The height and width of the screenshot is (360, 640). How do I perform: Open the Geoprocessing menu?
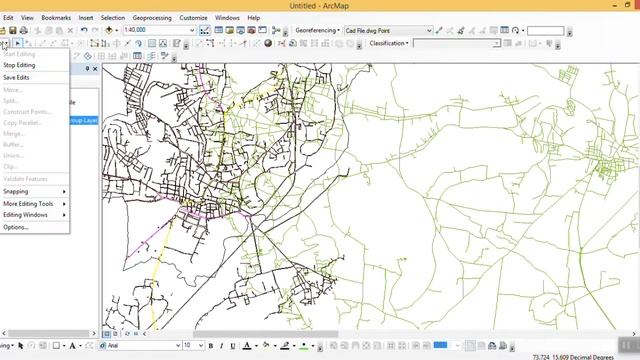click(152, 18)
